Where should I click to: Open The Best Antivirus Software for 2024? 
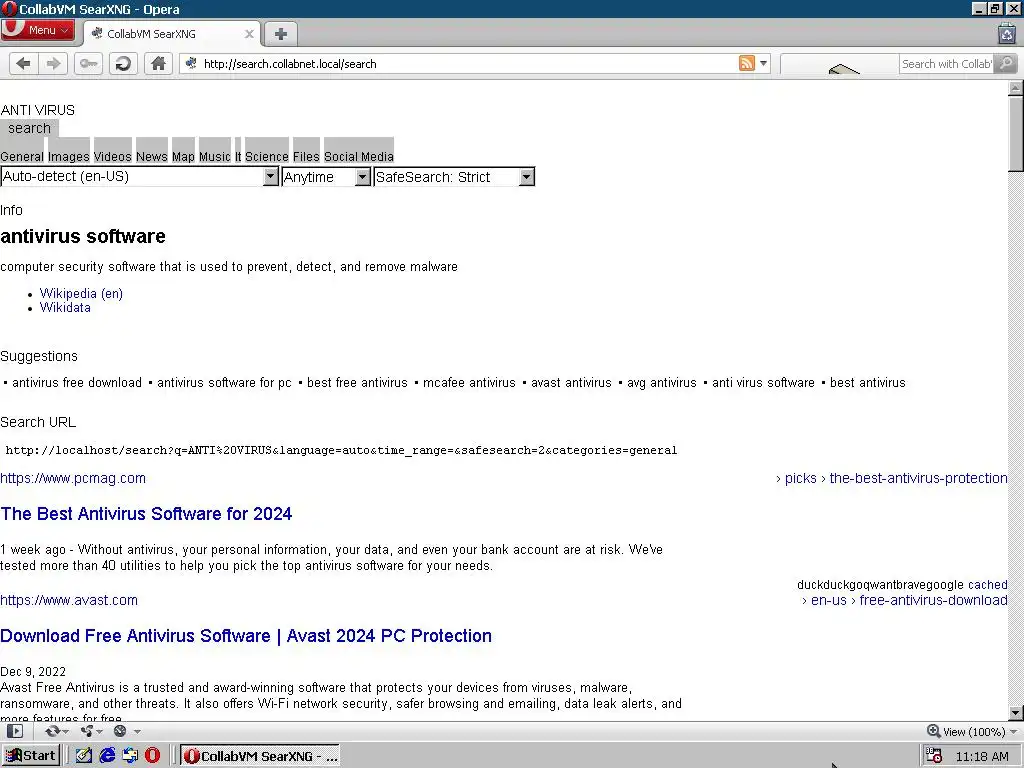click(146, 514)
